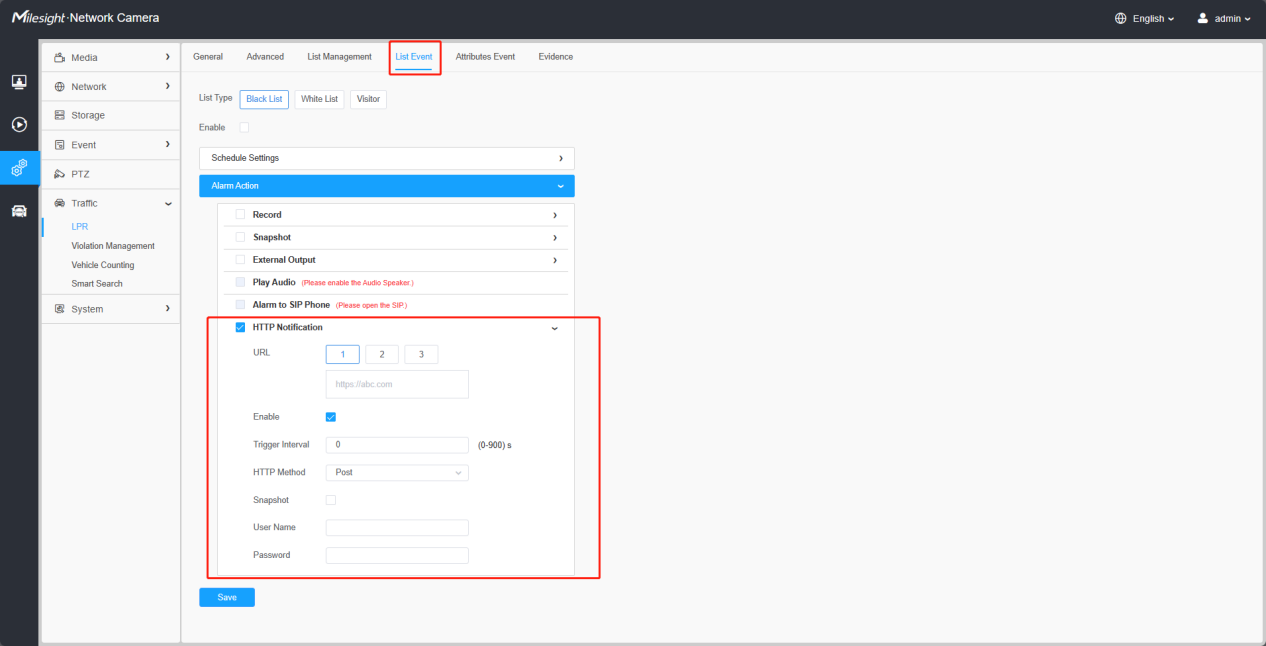The width and height of the screenshot is (1266, 646).
Task: Click the admin user icon
Action: 1203,18
